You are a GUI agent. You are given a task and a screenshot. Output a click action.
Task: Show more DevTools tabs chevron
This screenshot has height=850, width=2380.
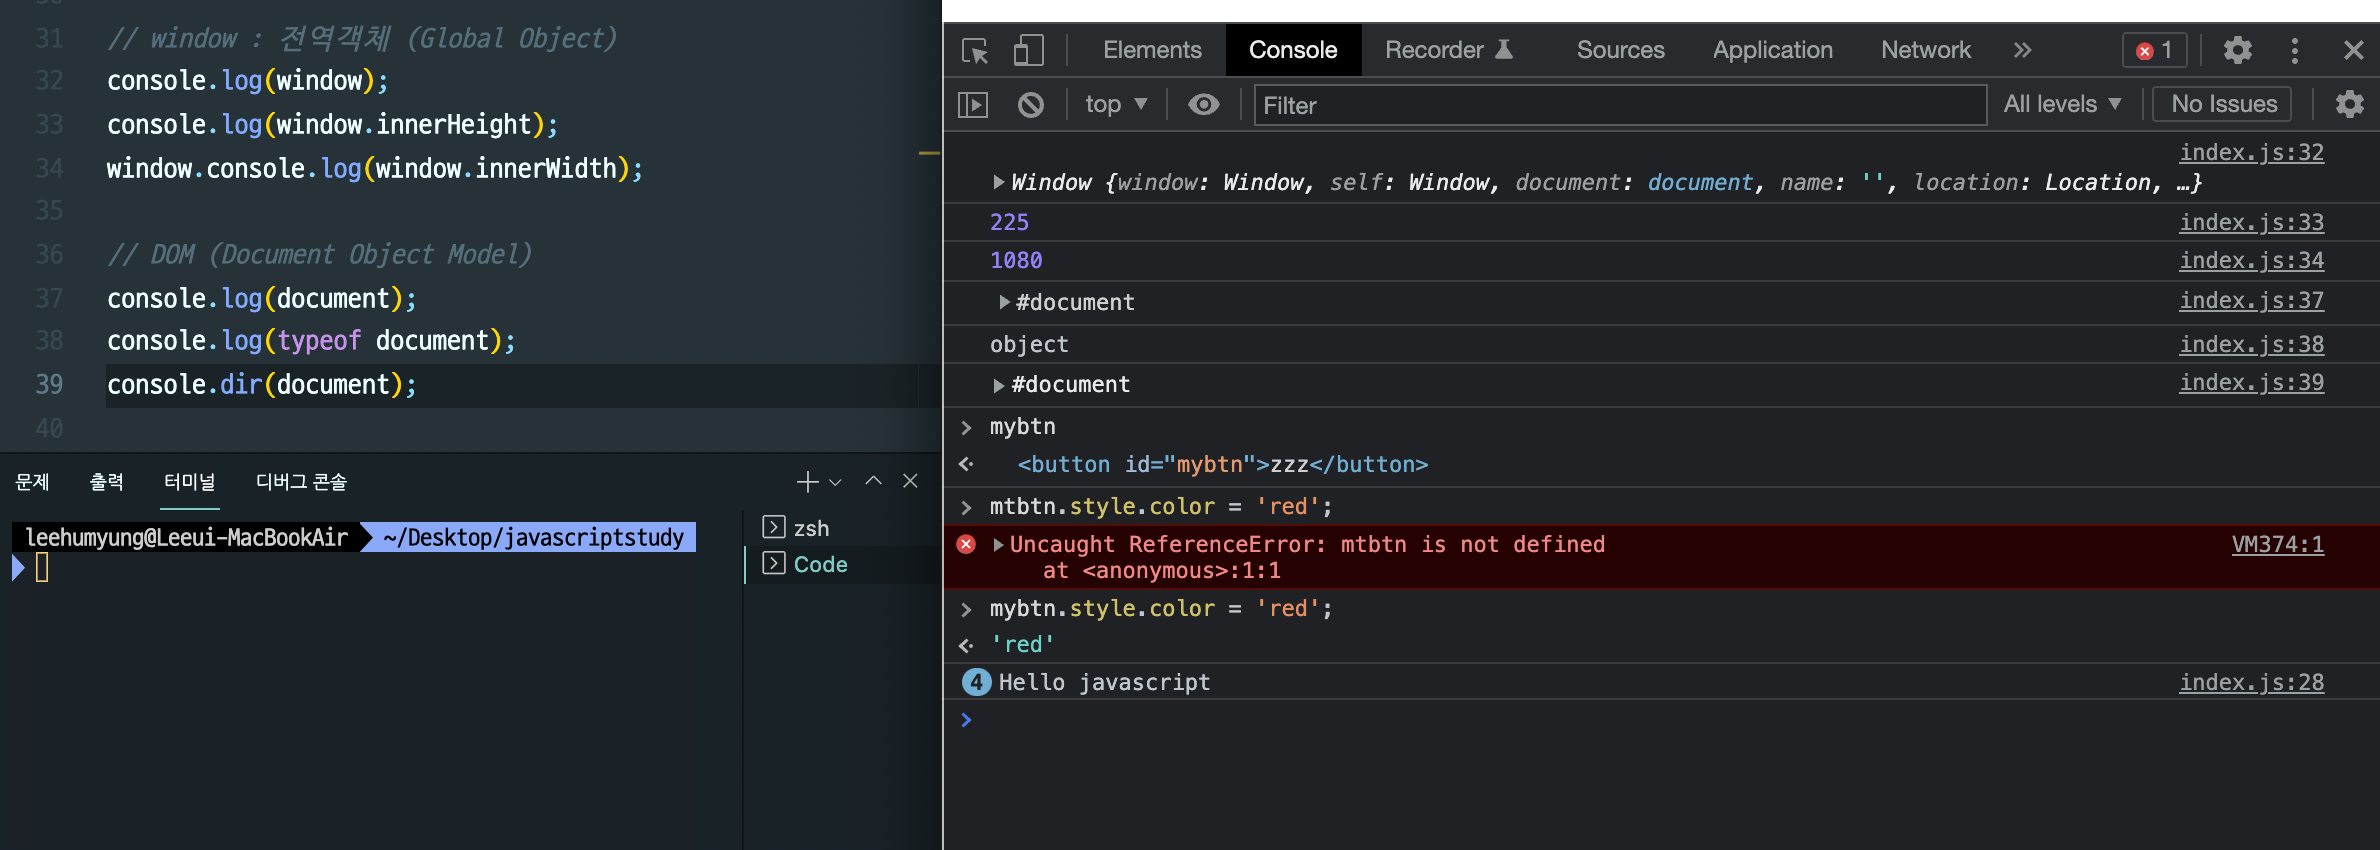pos(2022,50)
